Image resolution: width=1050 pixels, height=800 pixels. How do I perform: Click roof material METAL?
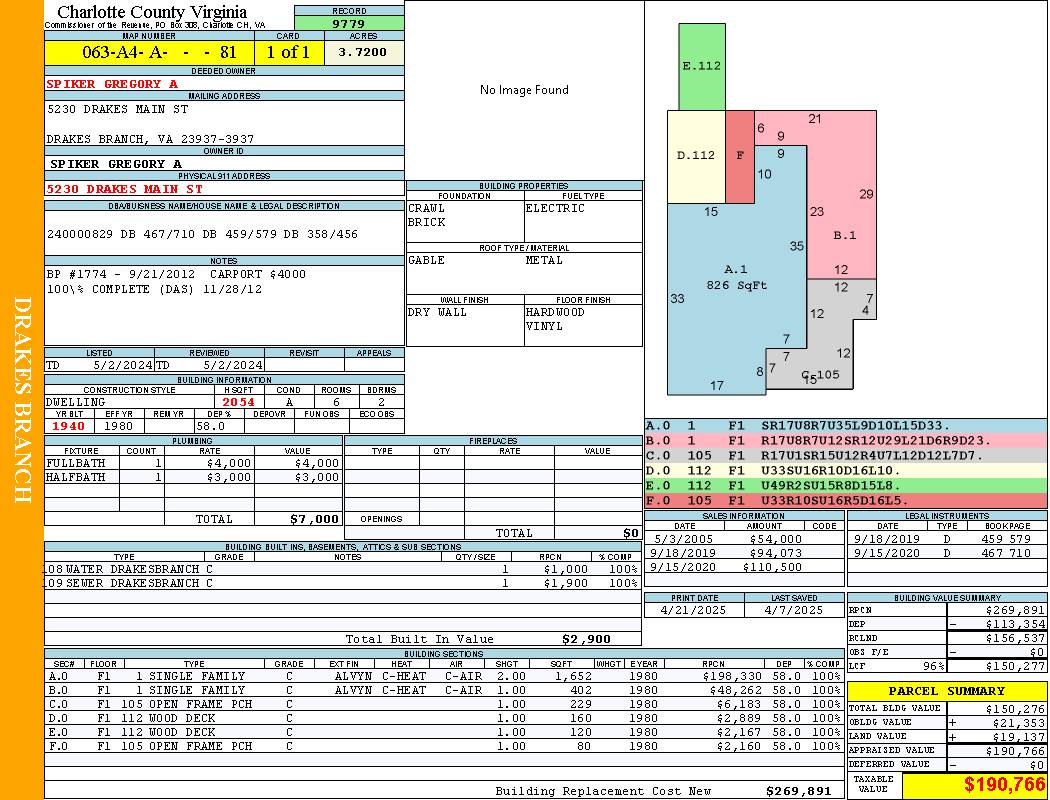click(544, 260)
